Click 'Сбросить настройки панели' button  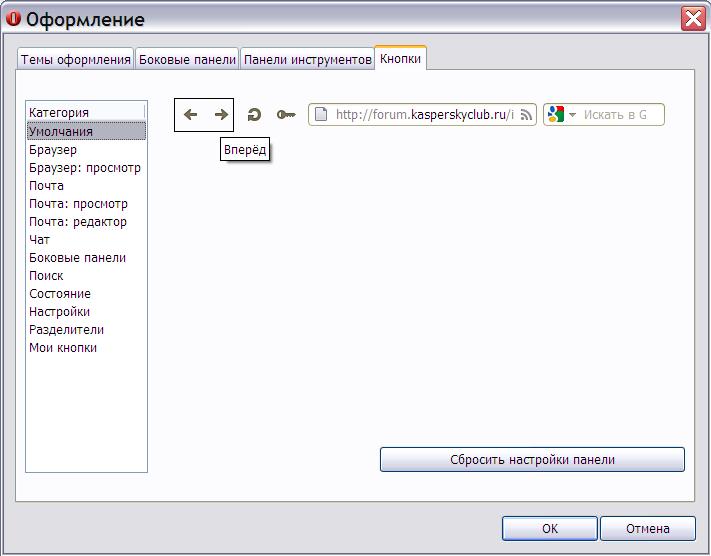pyautogui.click(x=532, y=459)
